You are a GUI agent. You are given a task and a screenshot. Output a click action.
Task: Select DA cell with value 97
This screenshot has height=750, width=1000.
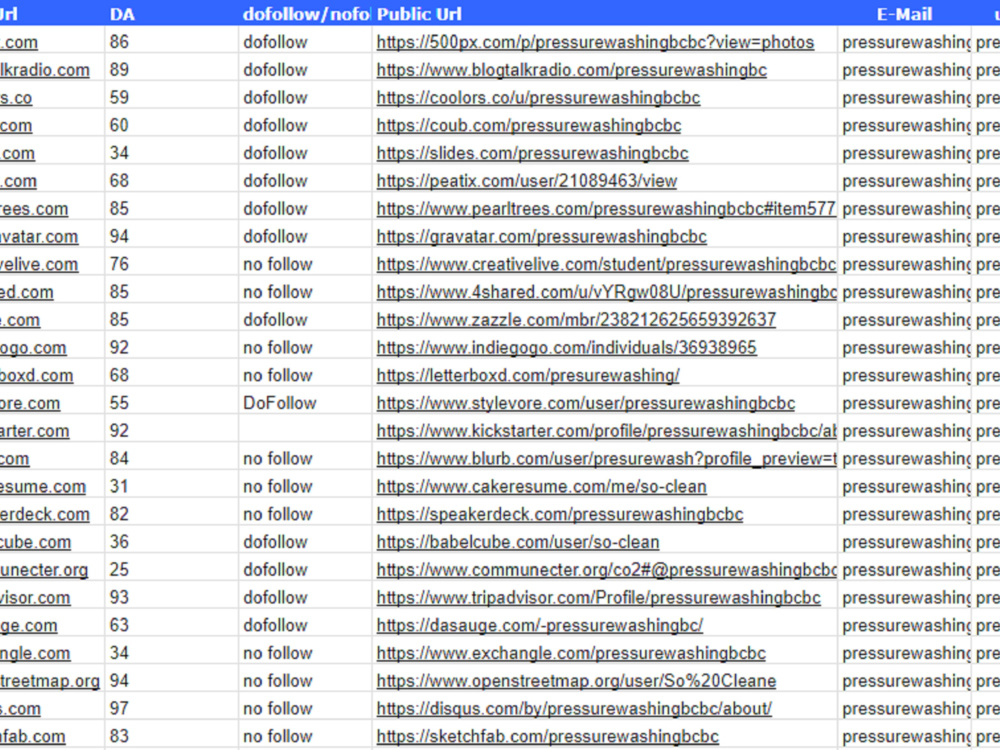[x=171, y=709]
